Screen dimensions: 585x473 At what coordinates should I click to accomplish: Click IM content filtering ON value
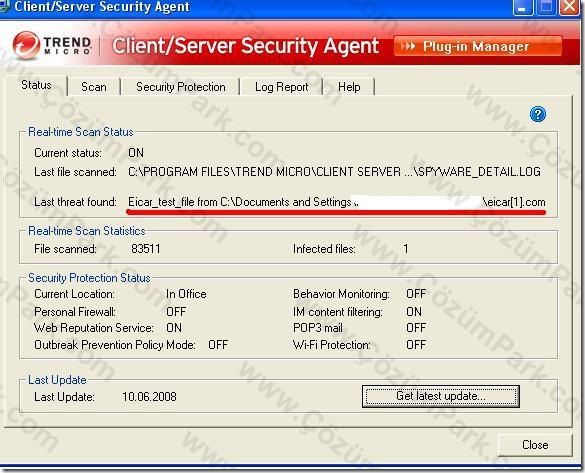pyautogui.click(x=414, y=311)
